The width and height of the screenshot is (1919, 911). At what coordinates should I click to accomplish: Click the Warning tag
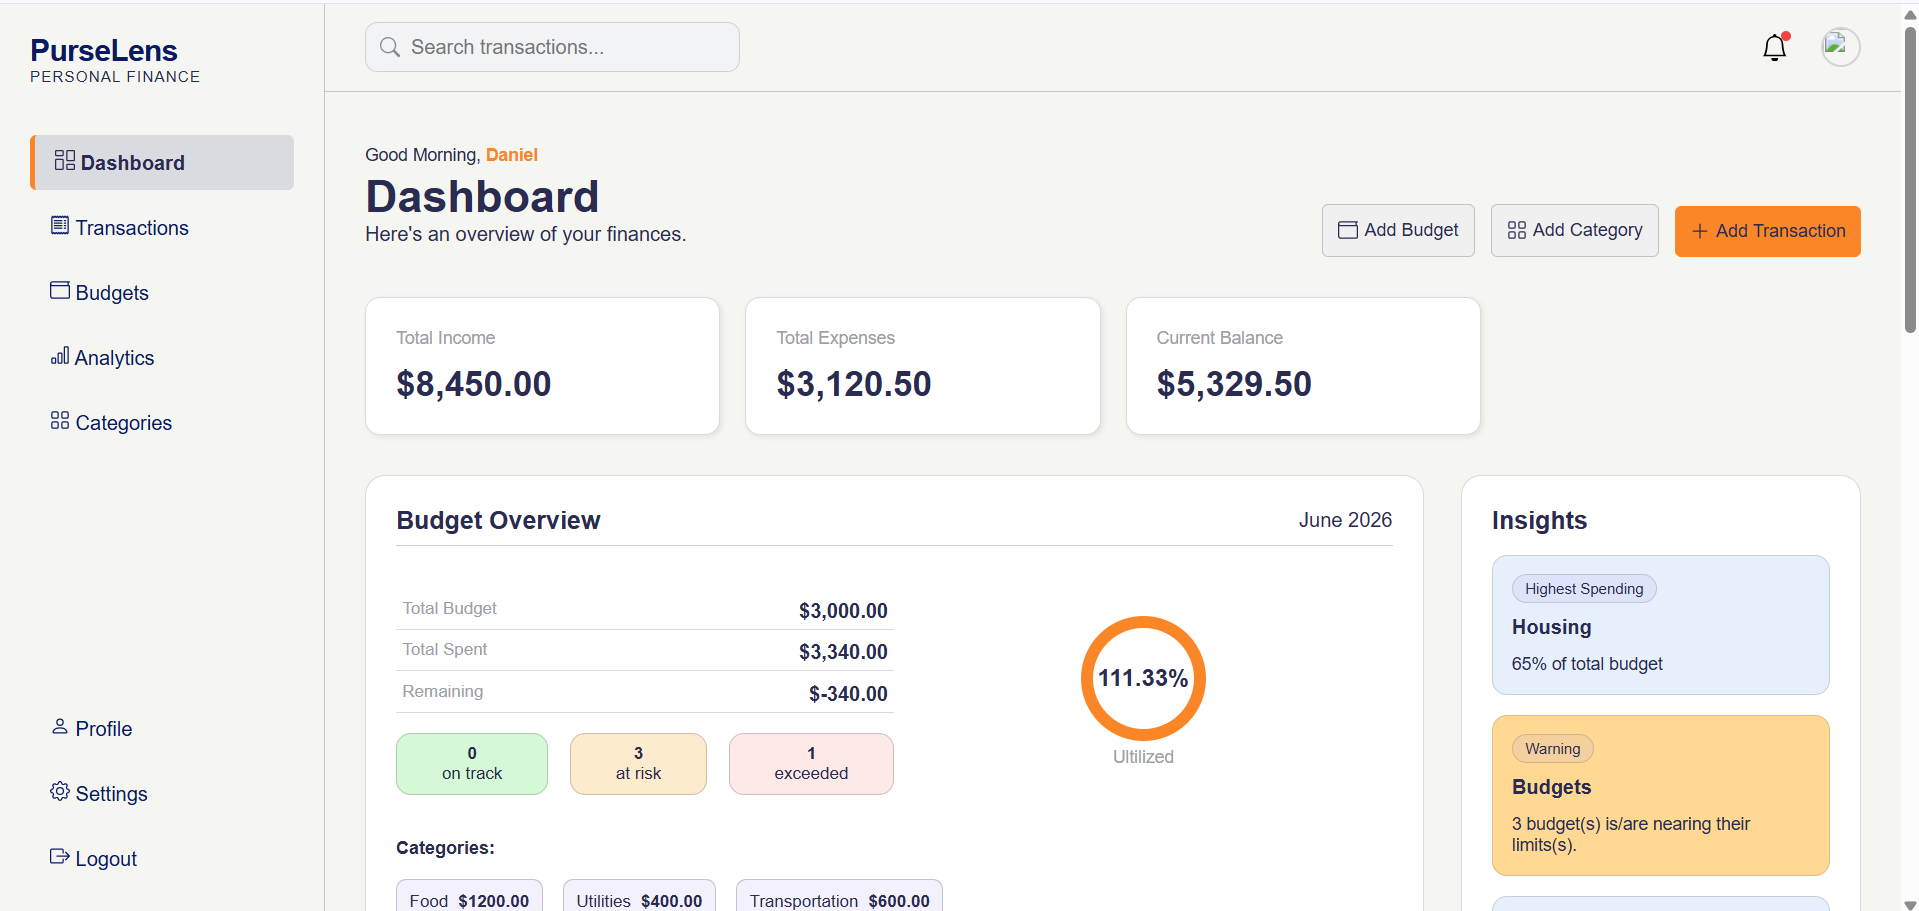(1553, 749)
